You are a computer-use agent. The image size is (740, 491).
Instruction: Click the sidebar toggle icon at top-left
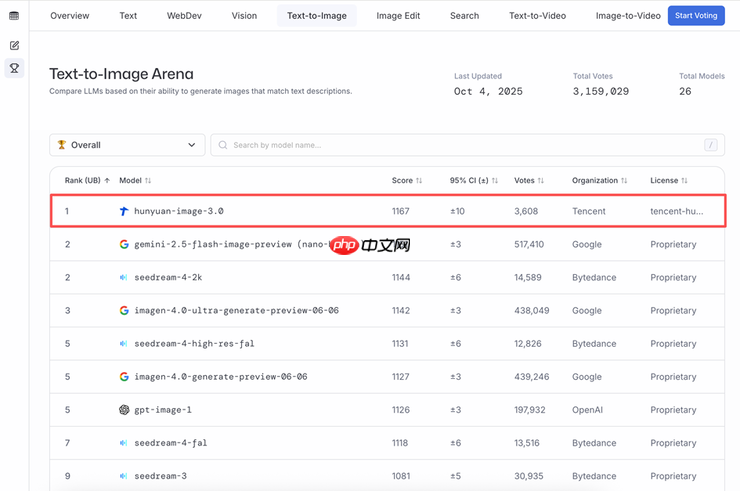pyautogui.click(x=14, y=16)
